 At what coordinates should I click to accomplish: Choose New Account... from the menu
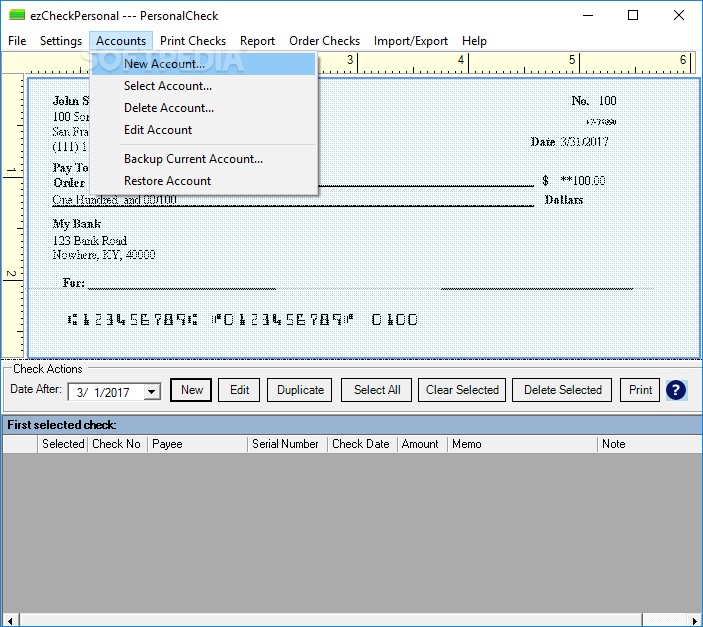pyautogui.click(x=204, y=64)
